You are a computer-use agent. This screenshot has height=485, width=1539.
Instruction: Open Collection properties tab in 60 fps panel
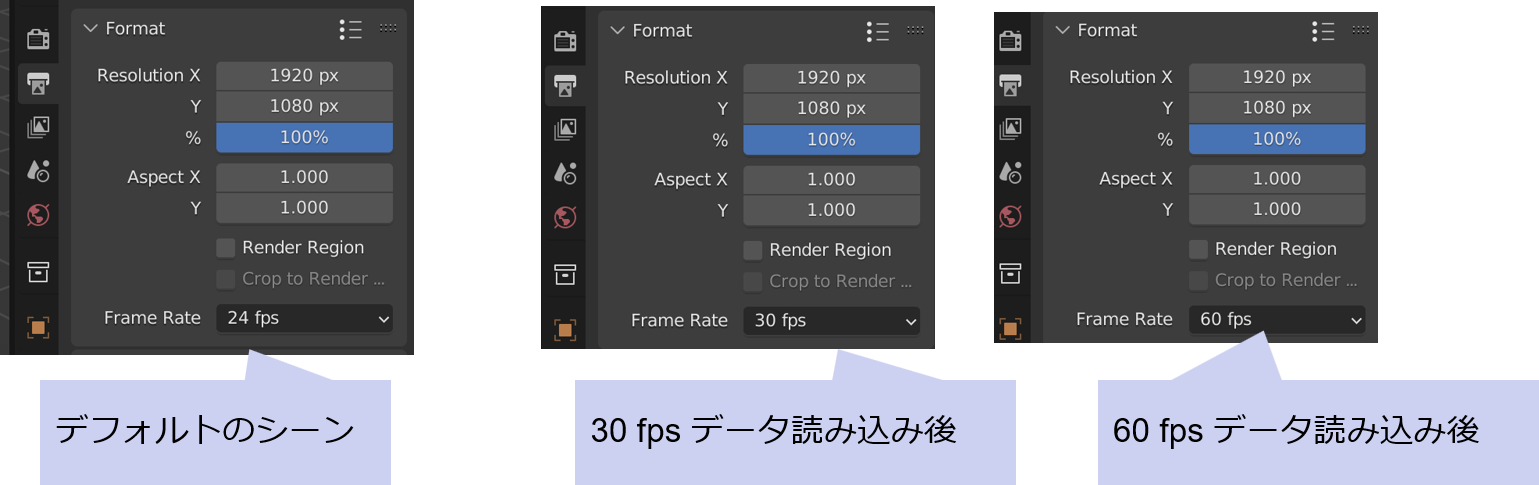pyautogui.click(x=1011, y=272)
